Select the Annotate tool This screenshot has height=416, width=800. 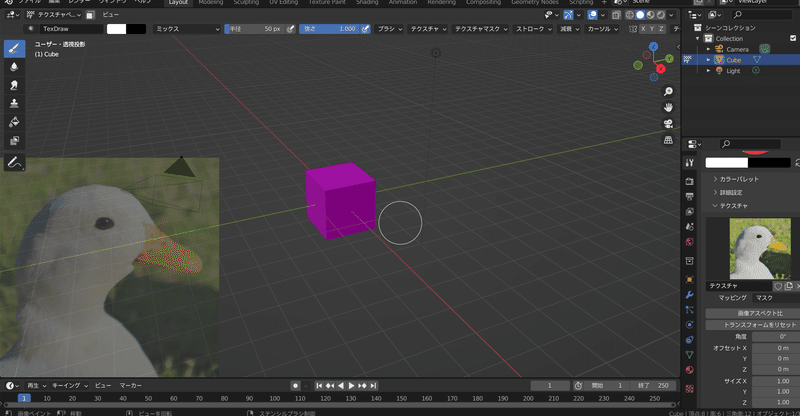pyautogui.click(x=14, y=163)
